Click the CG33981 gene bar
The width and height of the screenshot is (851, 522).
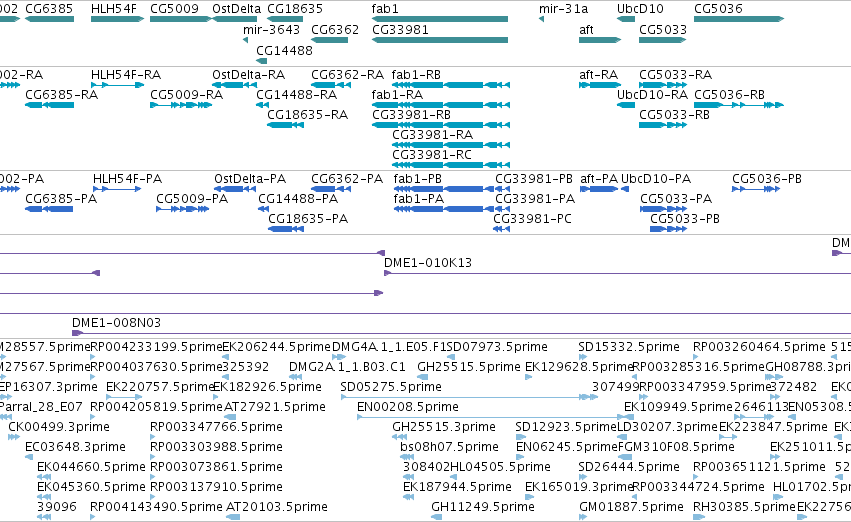click(440, 40)
